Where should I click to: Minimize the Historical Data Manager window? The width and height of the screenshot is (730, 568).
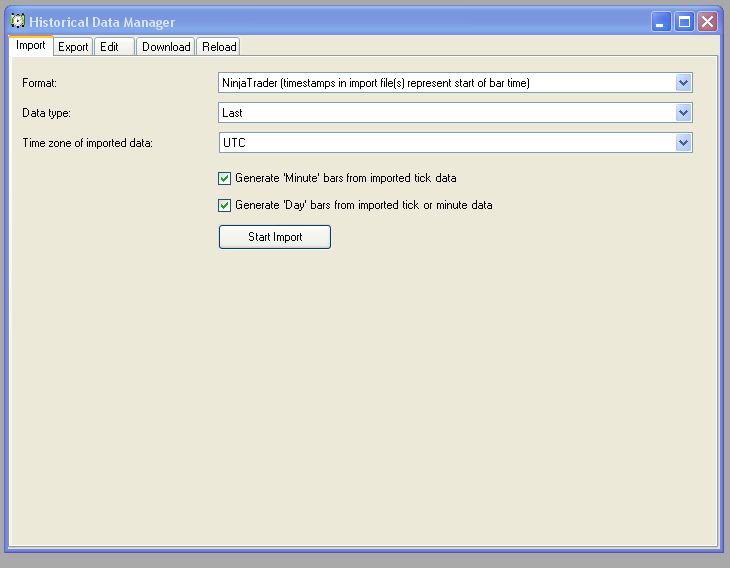point(661,21)
